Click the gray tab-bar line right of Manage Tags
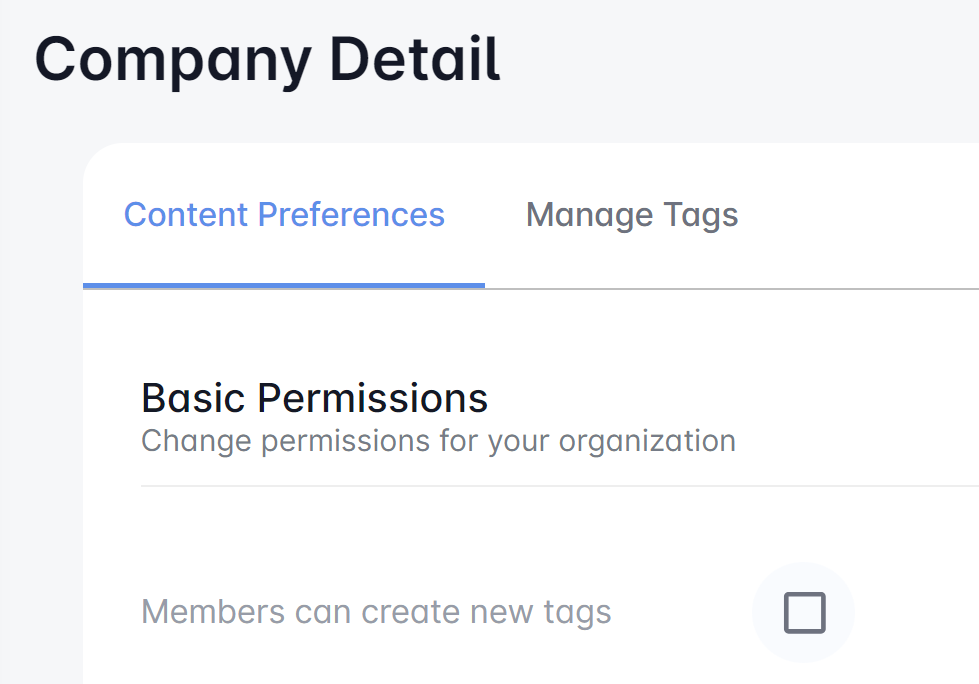 860,288
